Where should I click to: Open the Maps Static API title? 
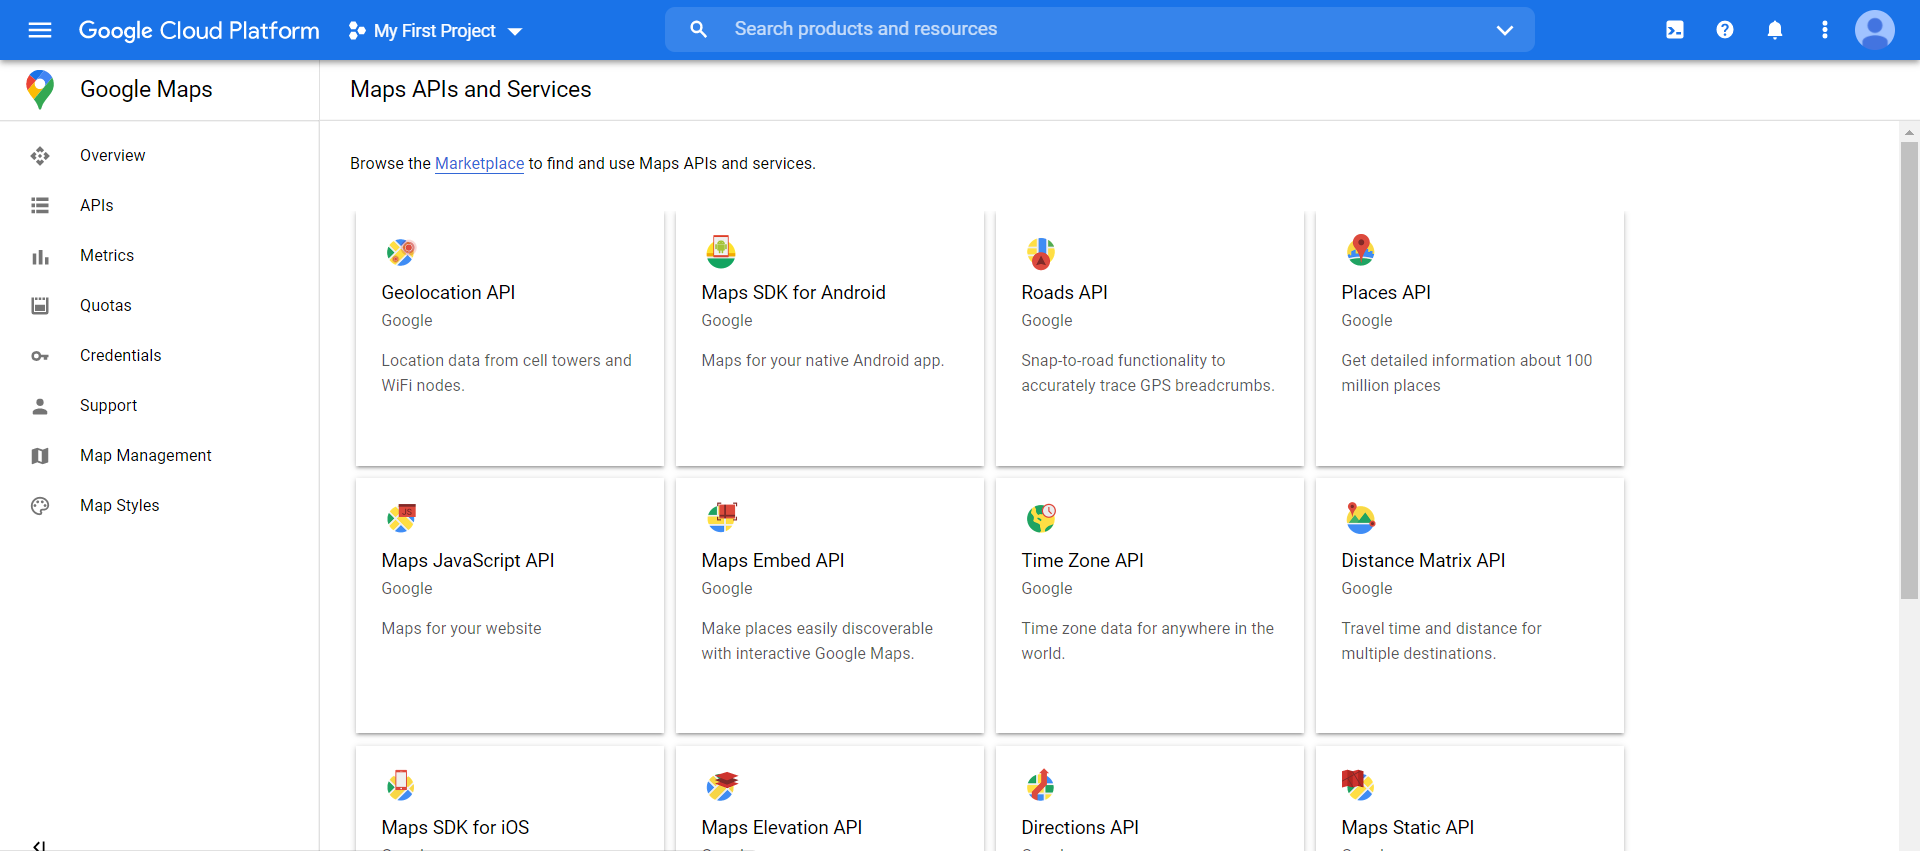1407,827
